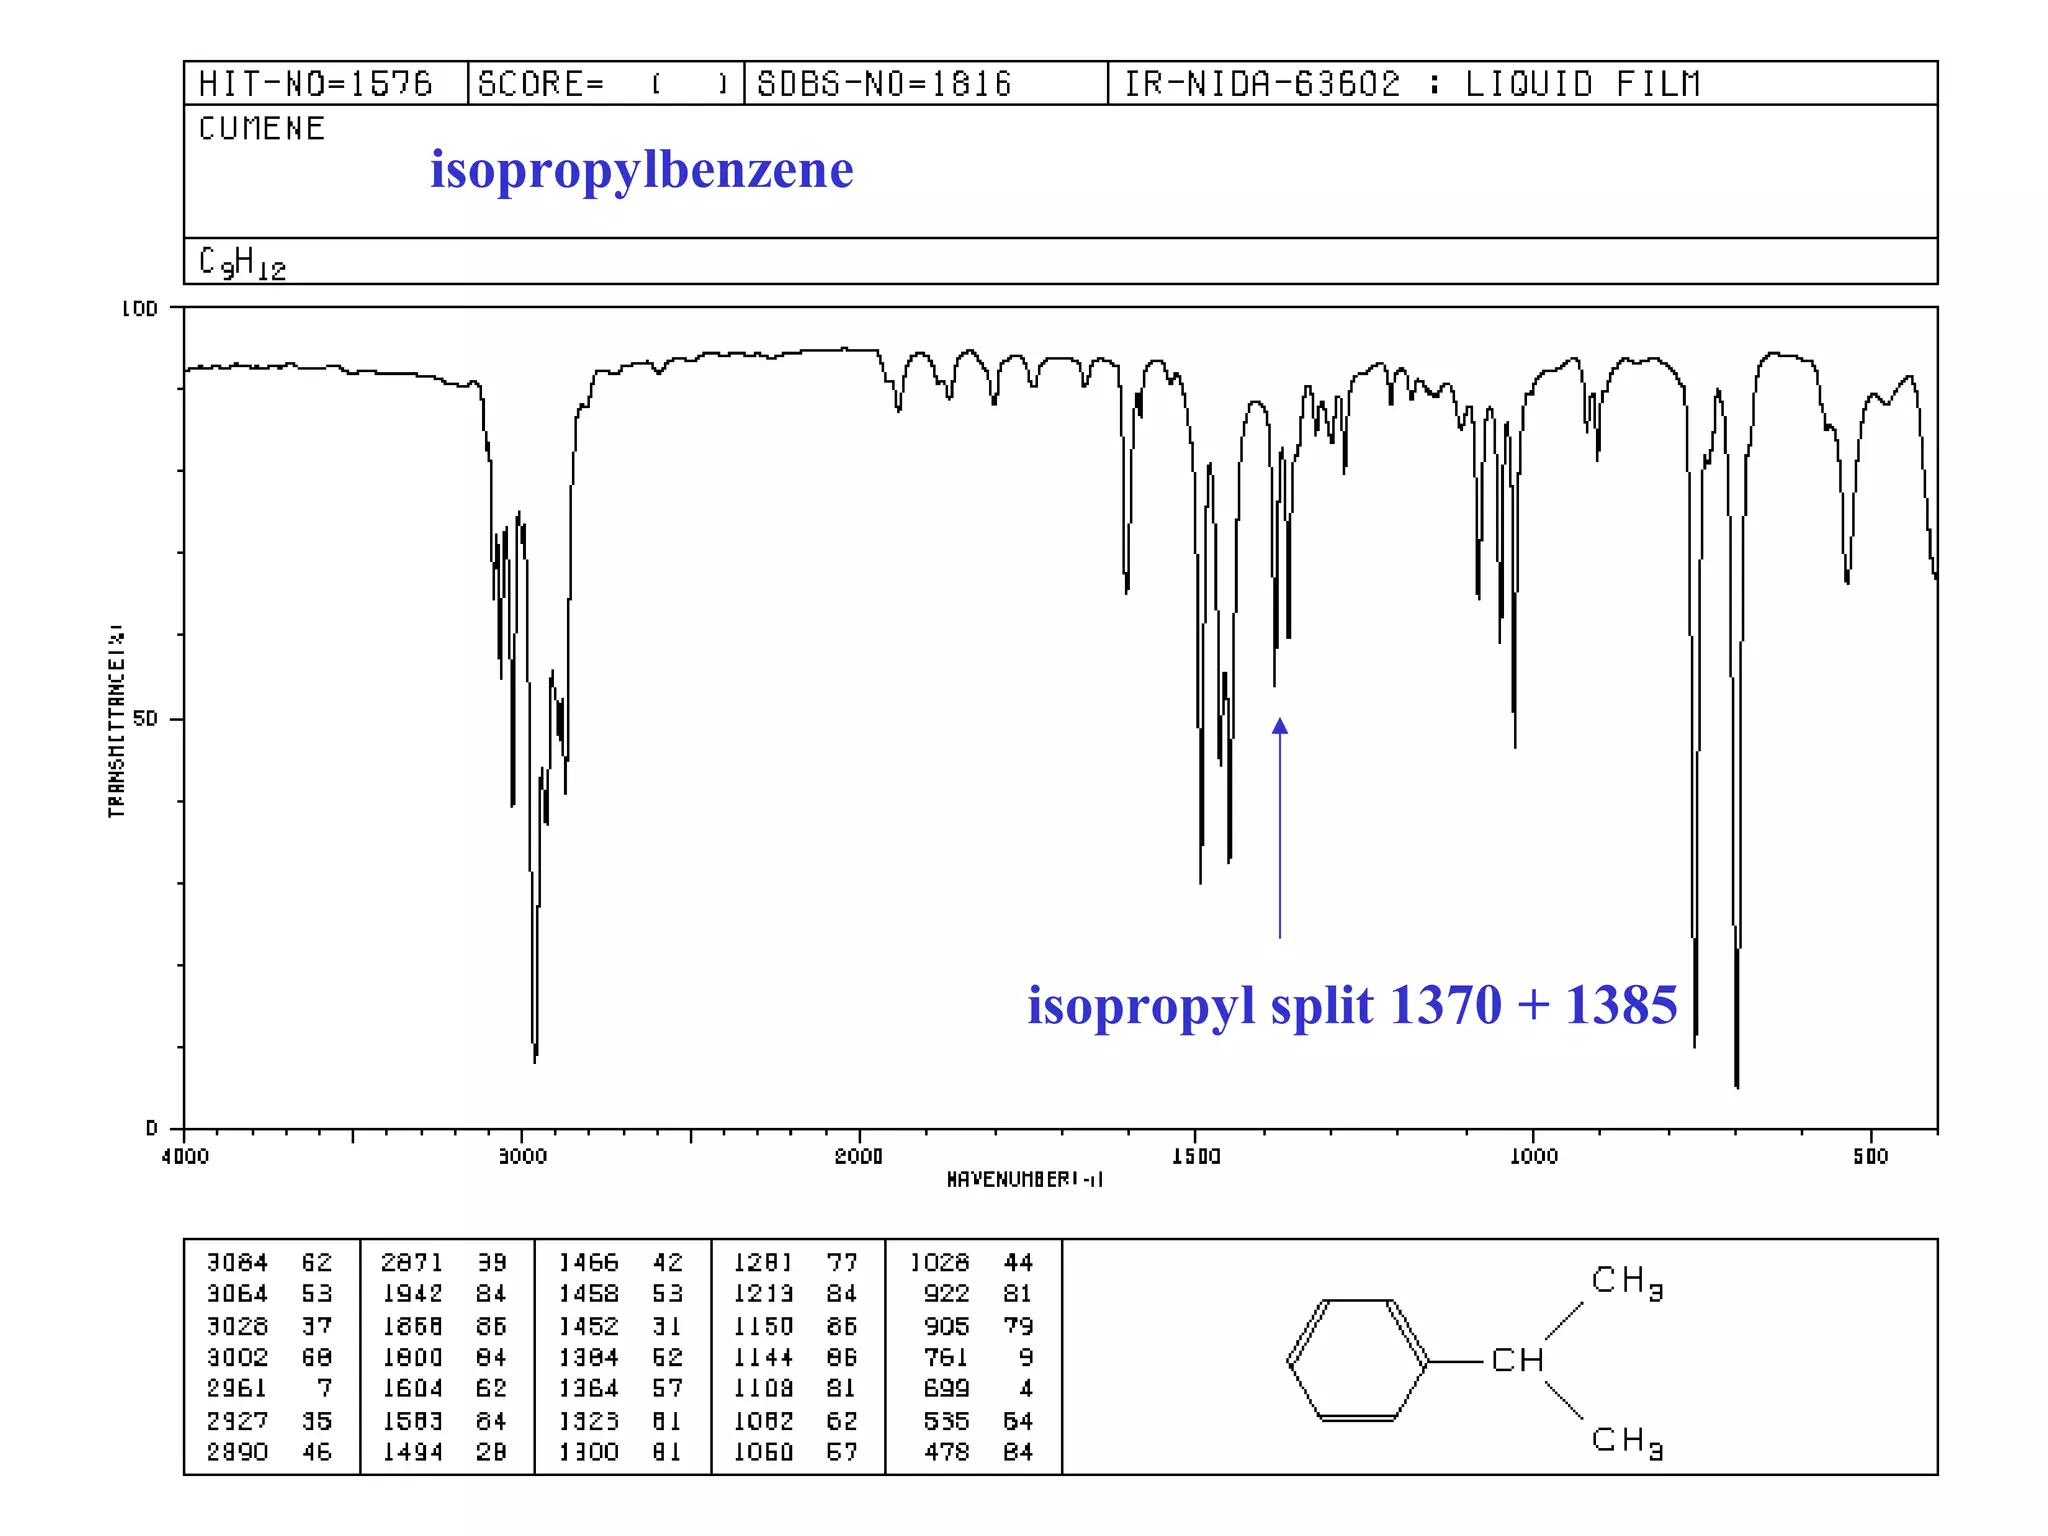
Task: Click the peak table entry 1942
Action: click(x=412, y=1294)
